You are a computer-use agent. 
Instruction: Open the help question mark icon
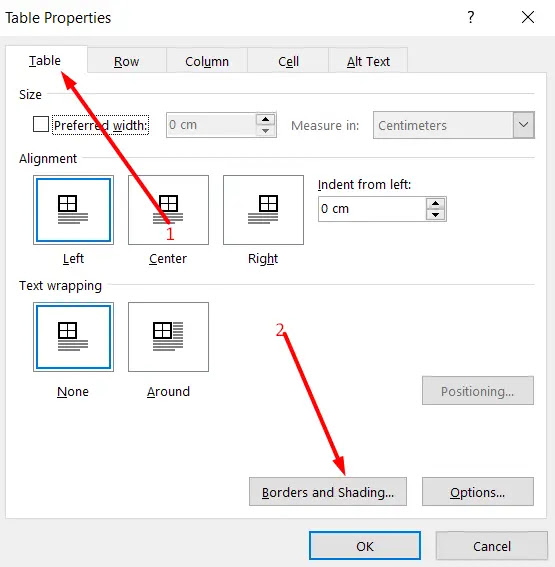tap(470, 17)
